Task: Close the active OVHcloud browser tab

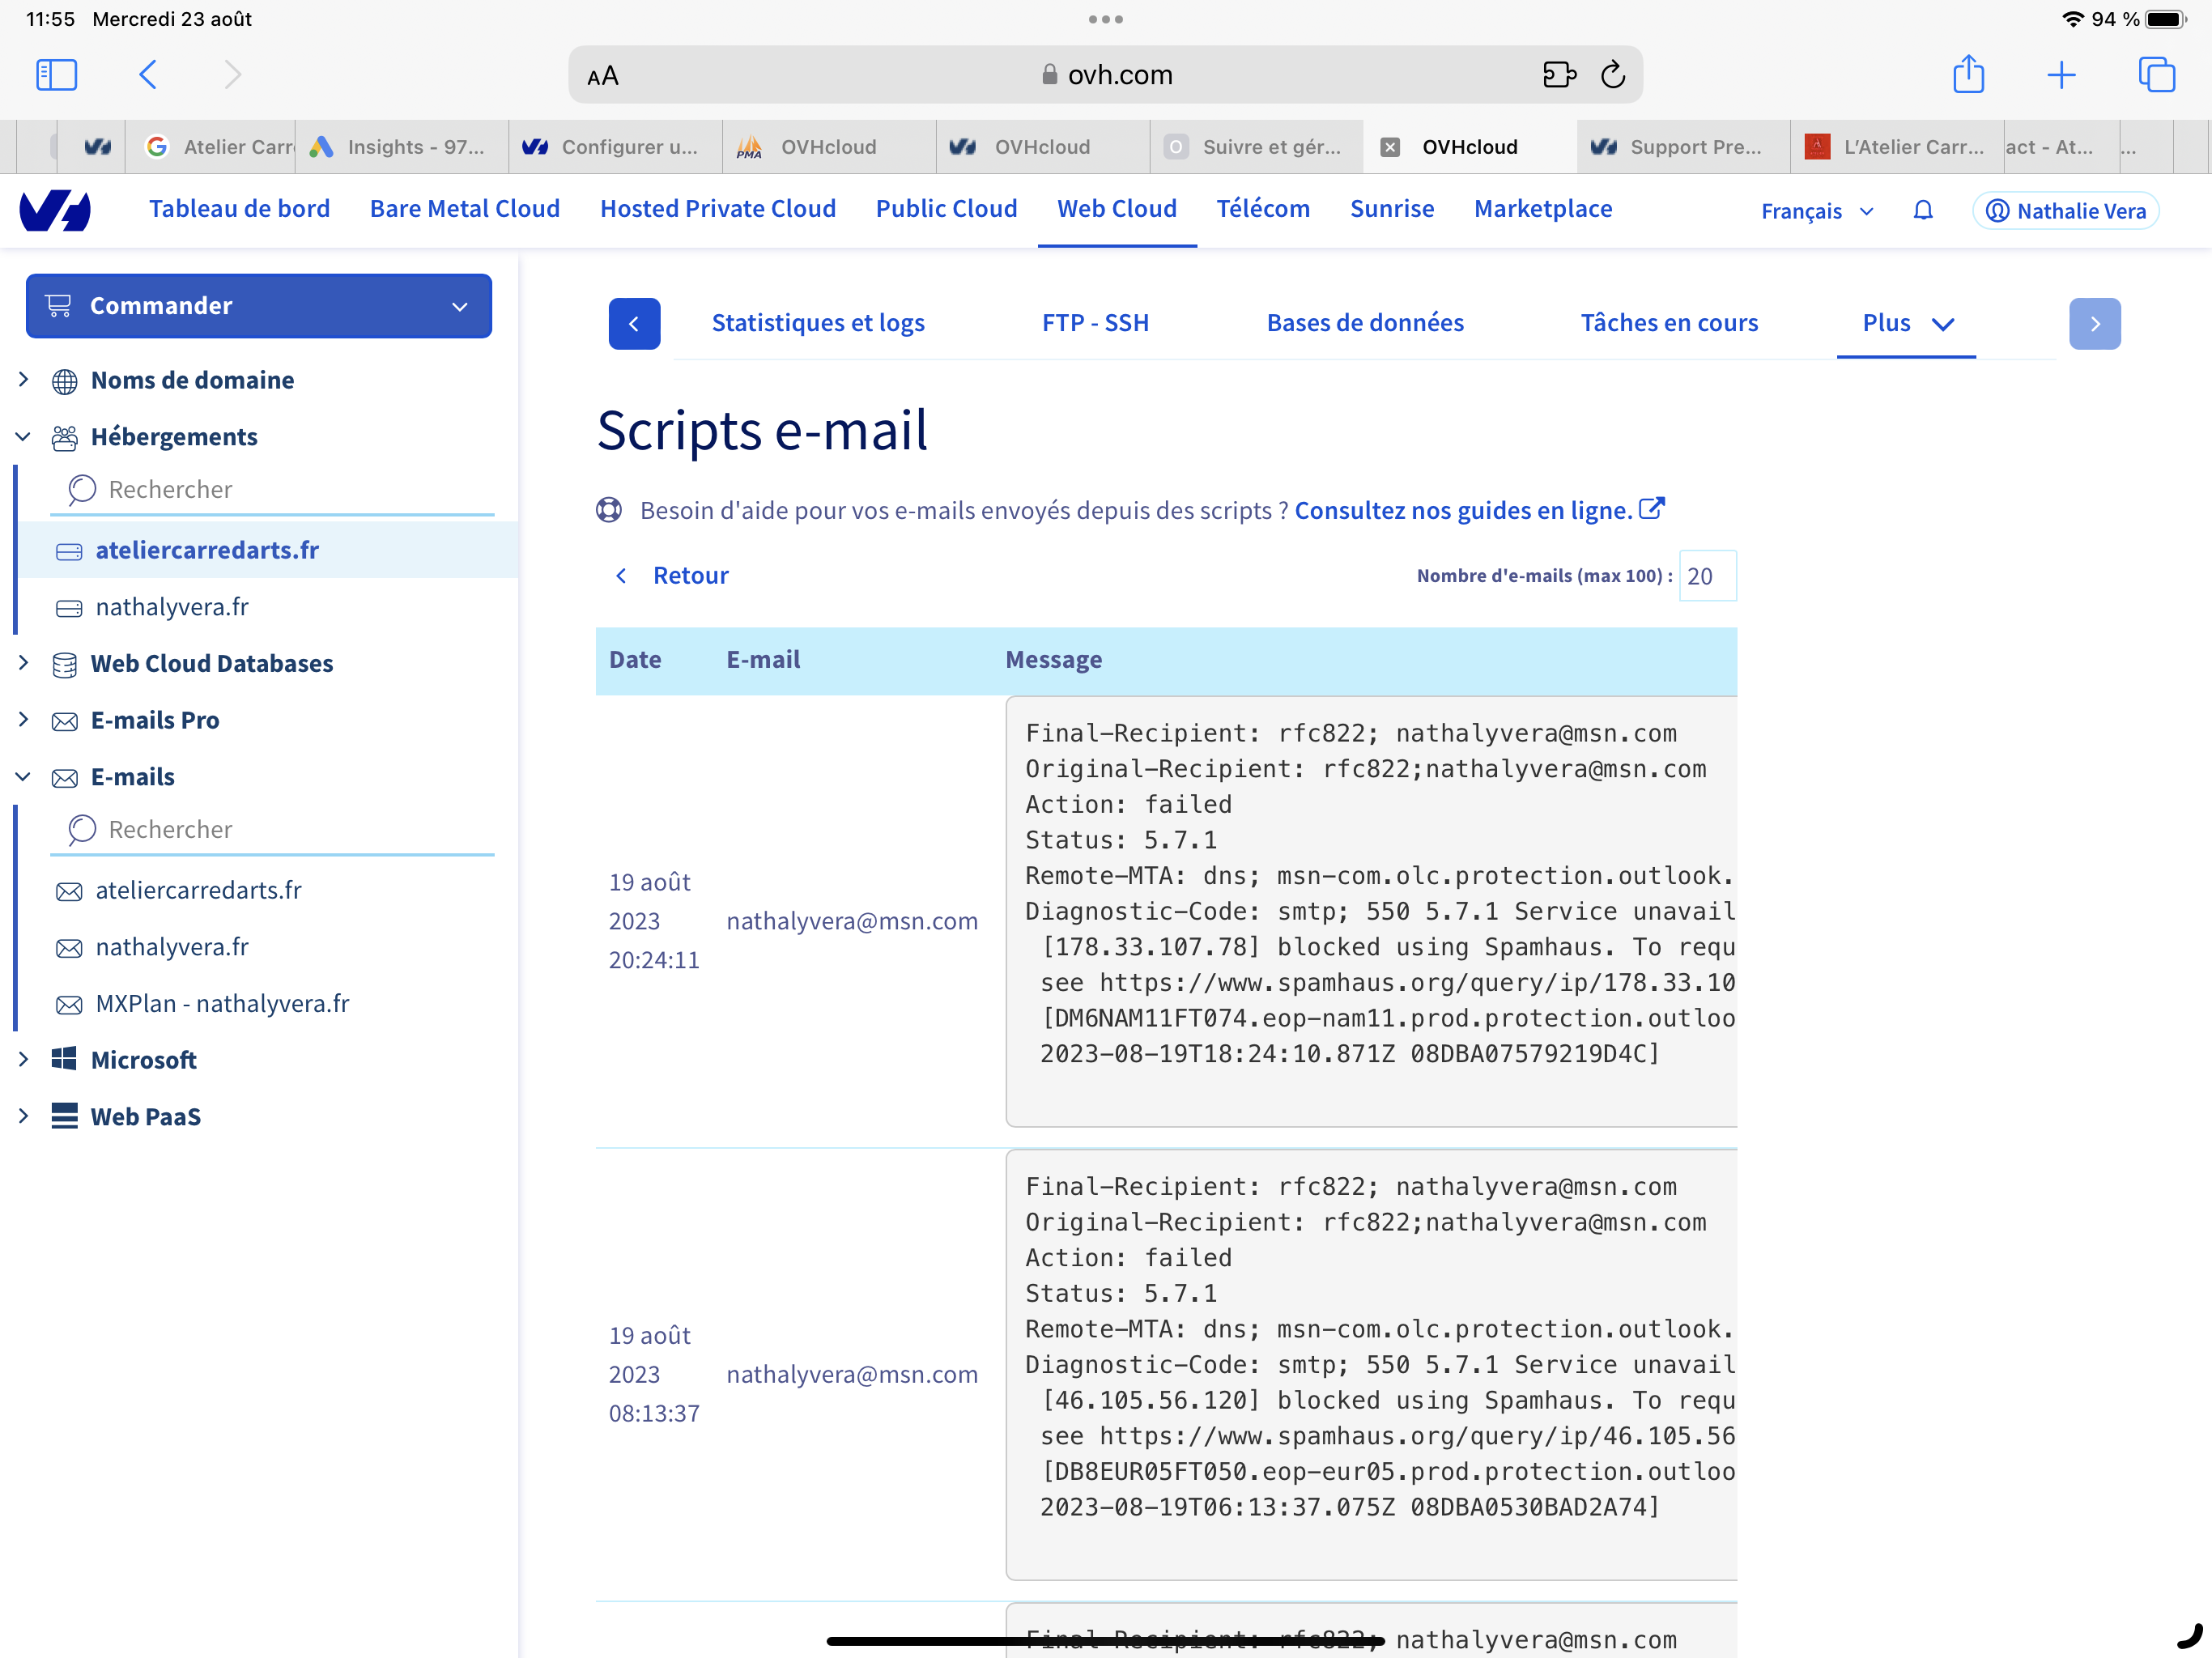Action: [1390, 147]
